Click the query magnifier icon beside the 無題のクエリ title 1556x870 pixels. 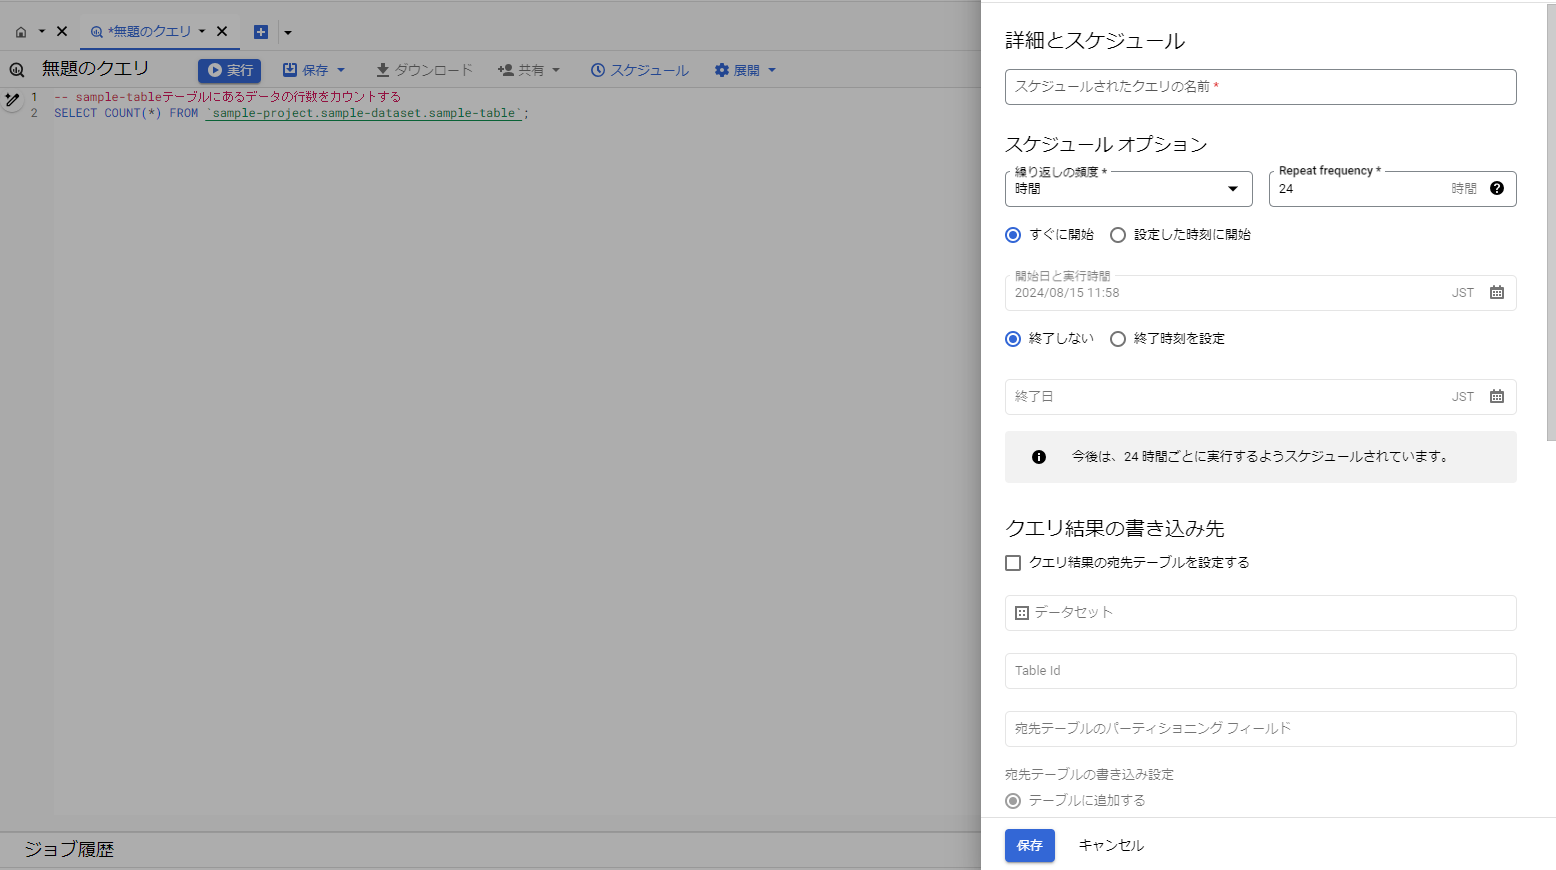point(17,70)
